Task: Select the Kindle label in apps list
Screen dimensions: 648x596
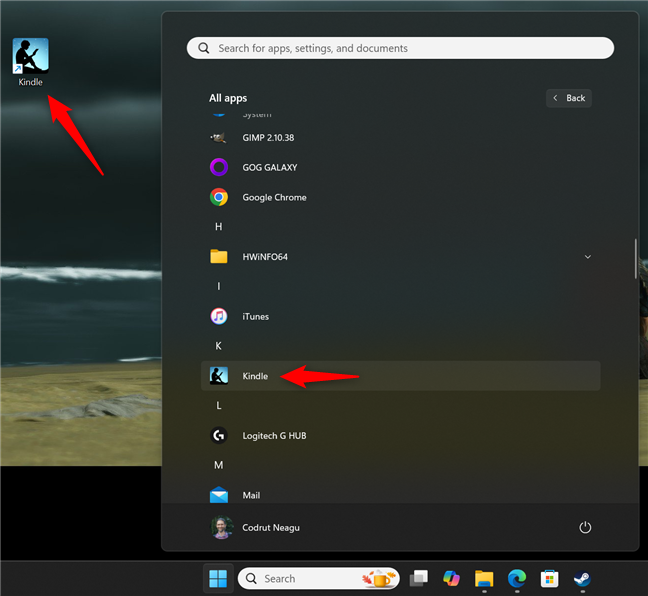Action: 255,376
